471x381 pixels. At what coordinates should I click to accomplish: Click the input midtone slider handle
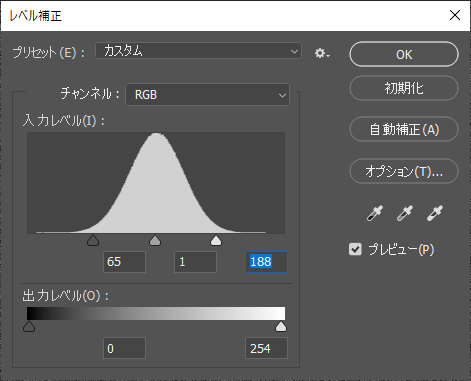pos(155,240)
